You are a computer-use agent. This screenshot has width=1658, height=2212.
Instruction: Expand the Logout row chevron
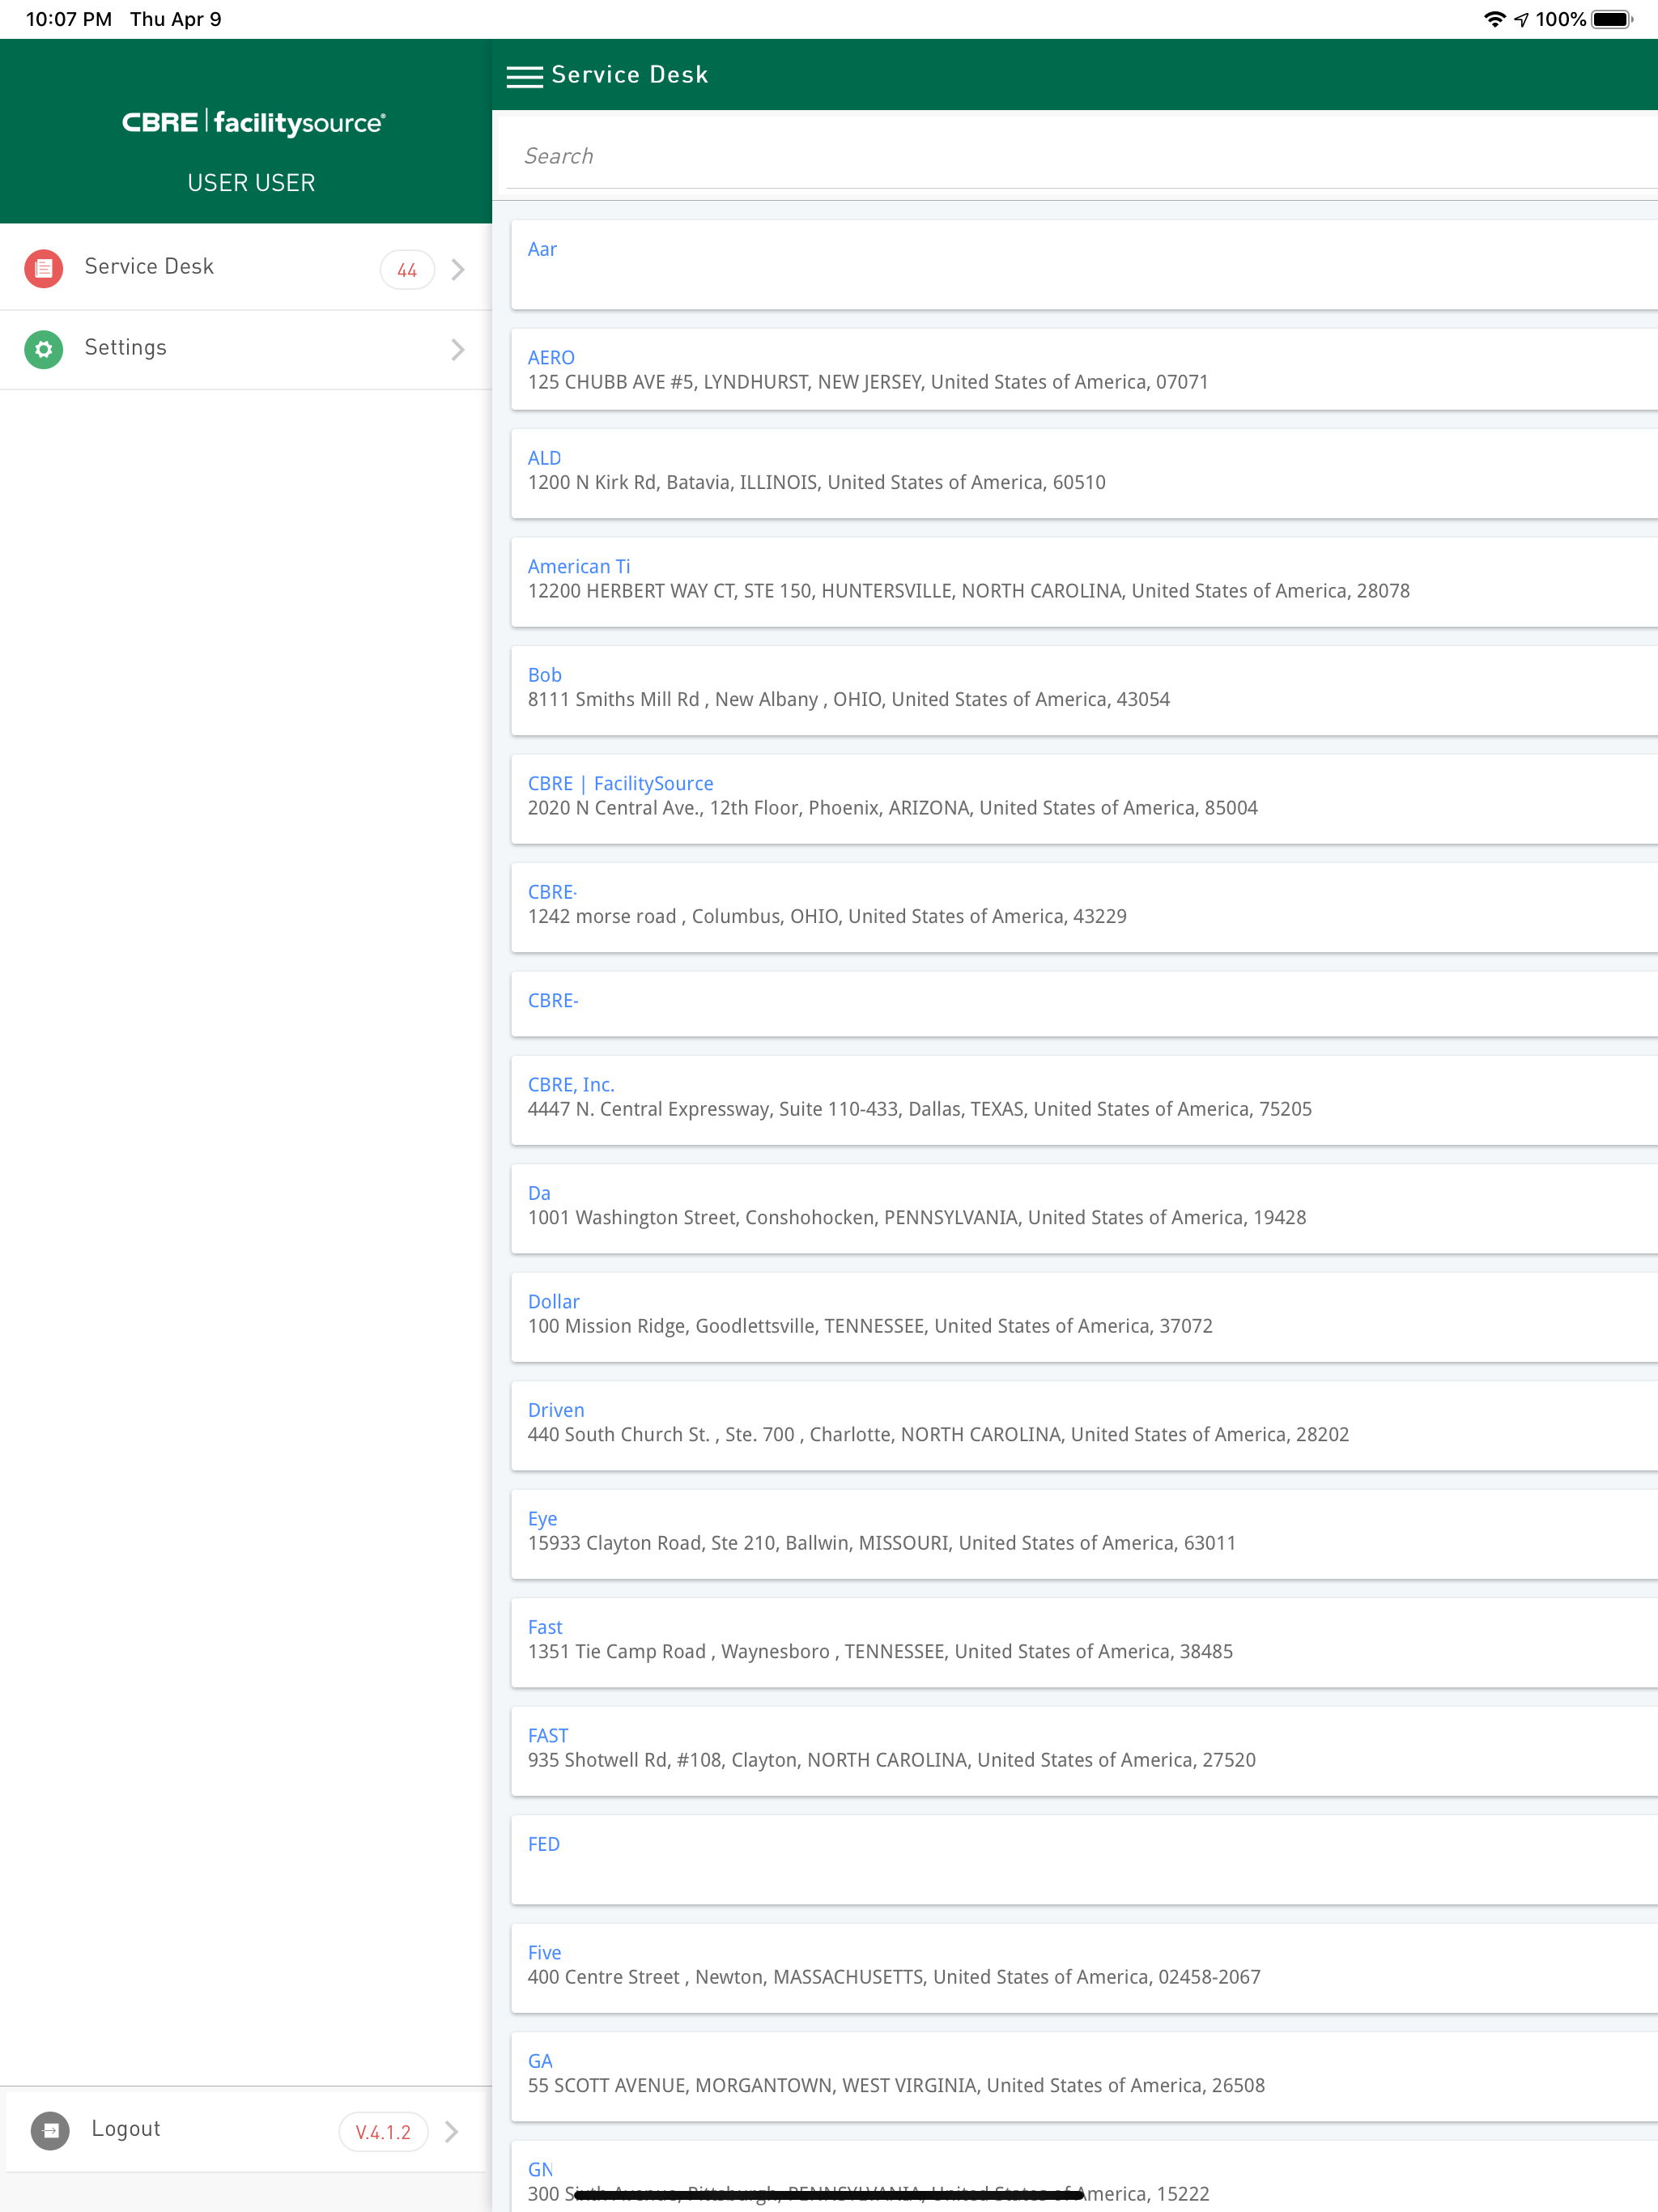point(452,2131)
